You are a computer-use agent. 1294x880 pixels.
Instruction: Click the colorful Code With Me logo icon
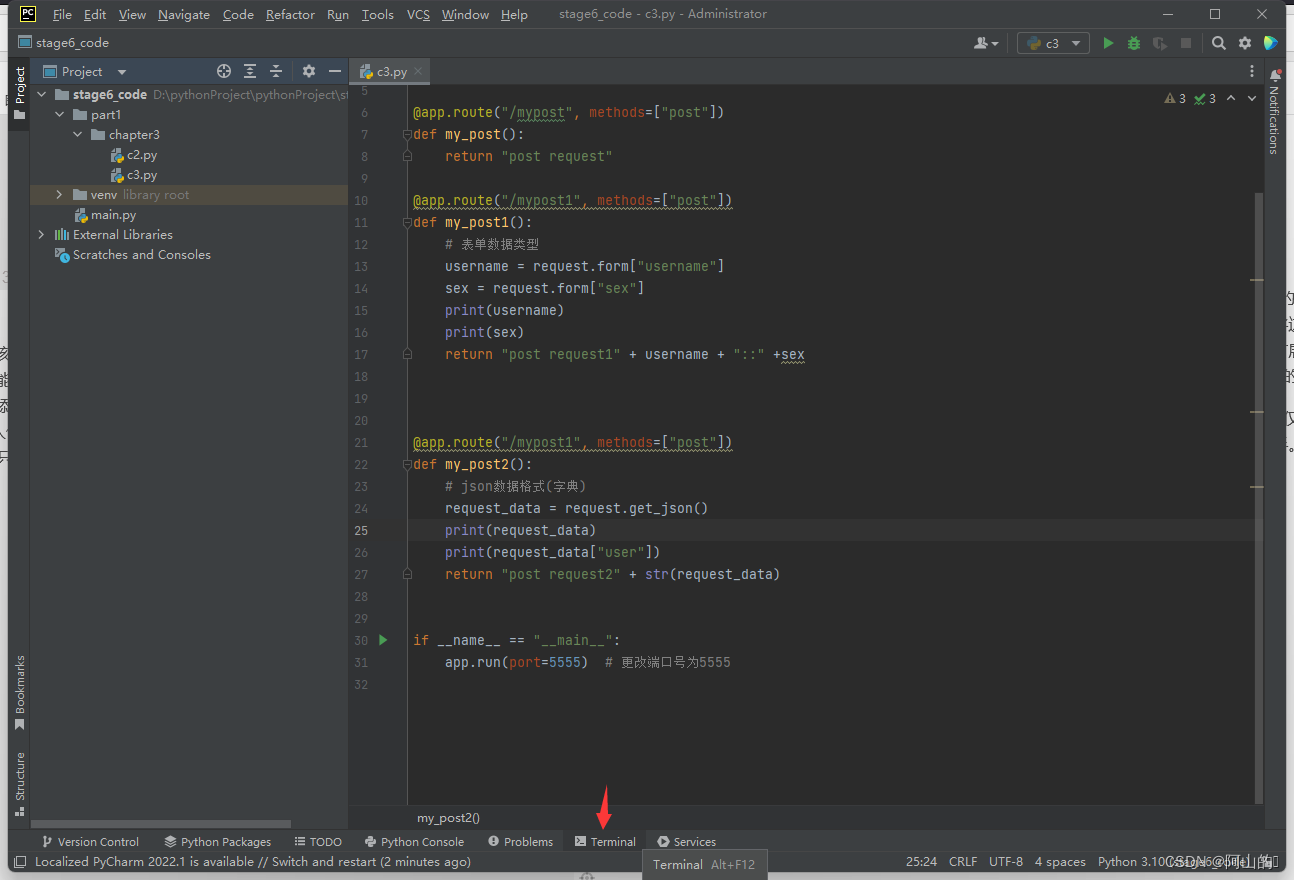coord(1271,43)
